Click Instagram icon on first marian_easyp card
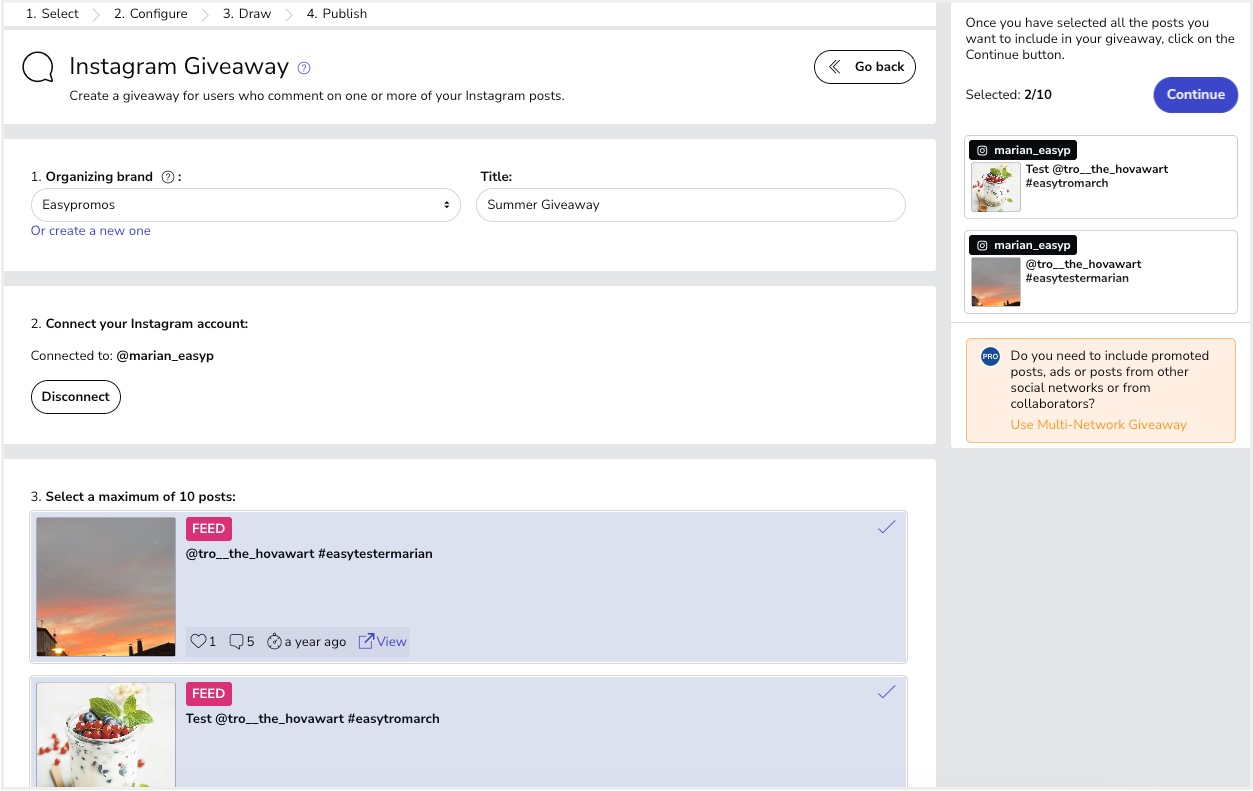 982,150
